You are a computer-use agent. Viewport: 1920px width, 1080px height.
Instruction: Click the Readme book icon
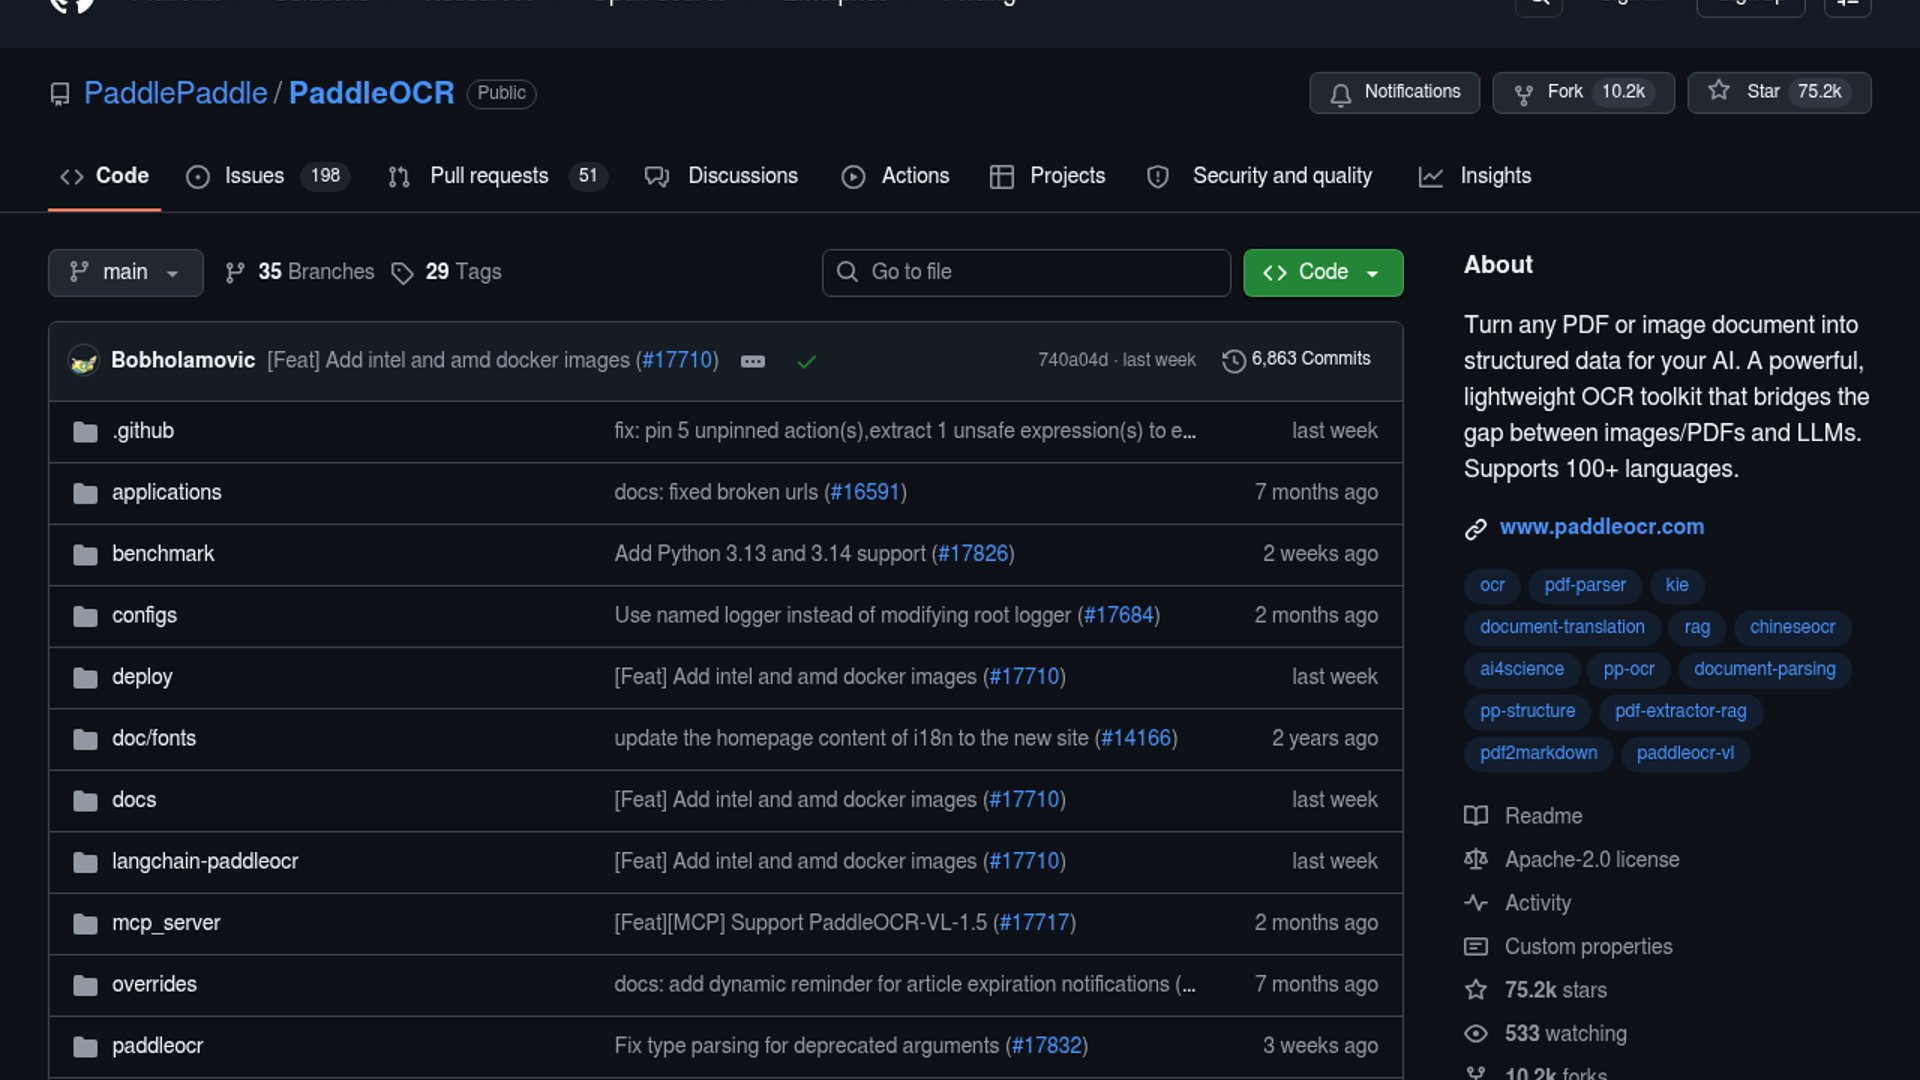(x=1476, y=816)
